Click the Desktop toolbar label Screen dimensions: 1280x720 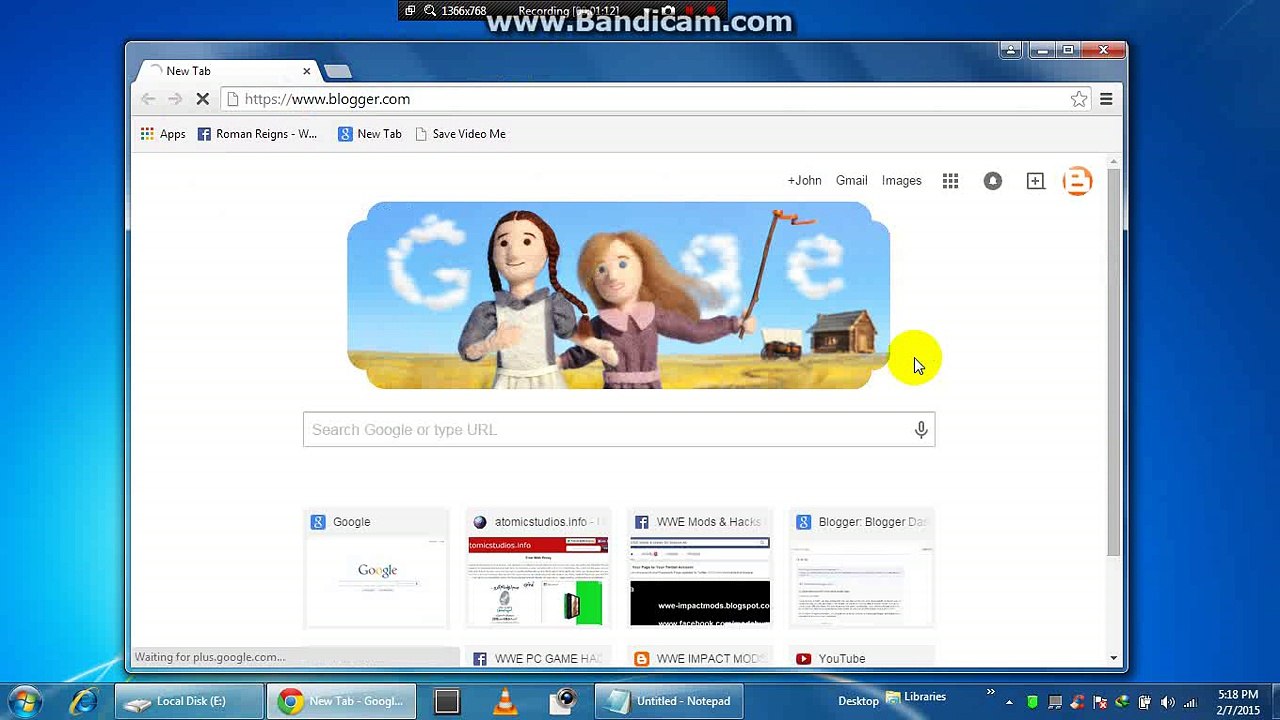click(858, 701)
